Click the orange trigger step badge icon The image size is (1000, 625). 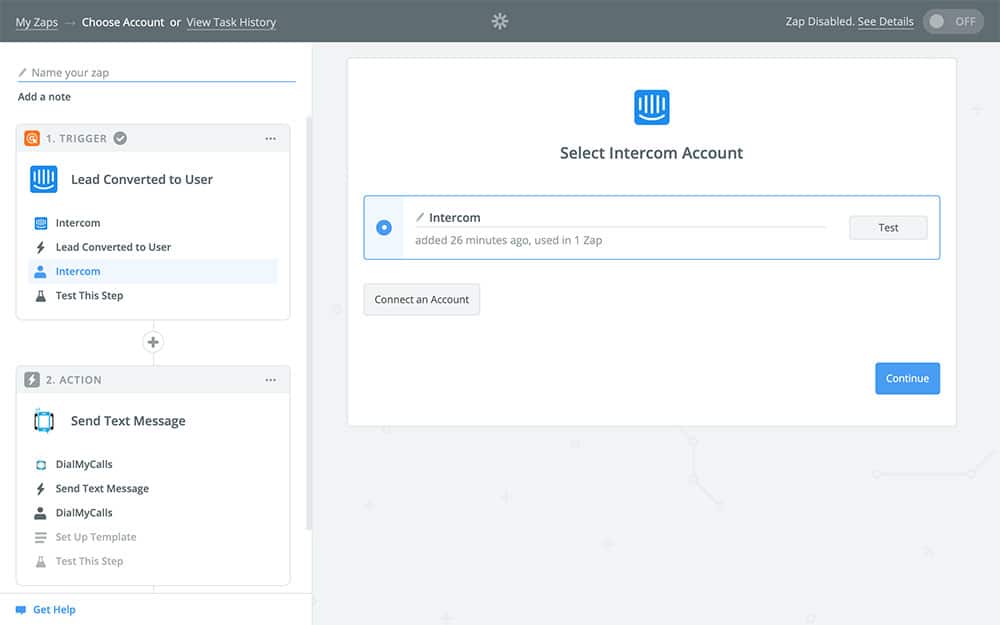[32, 139]
